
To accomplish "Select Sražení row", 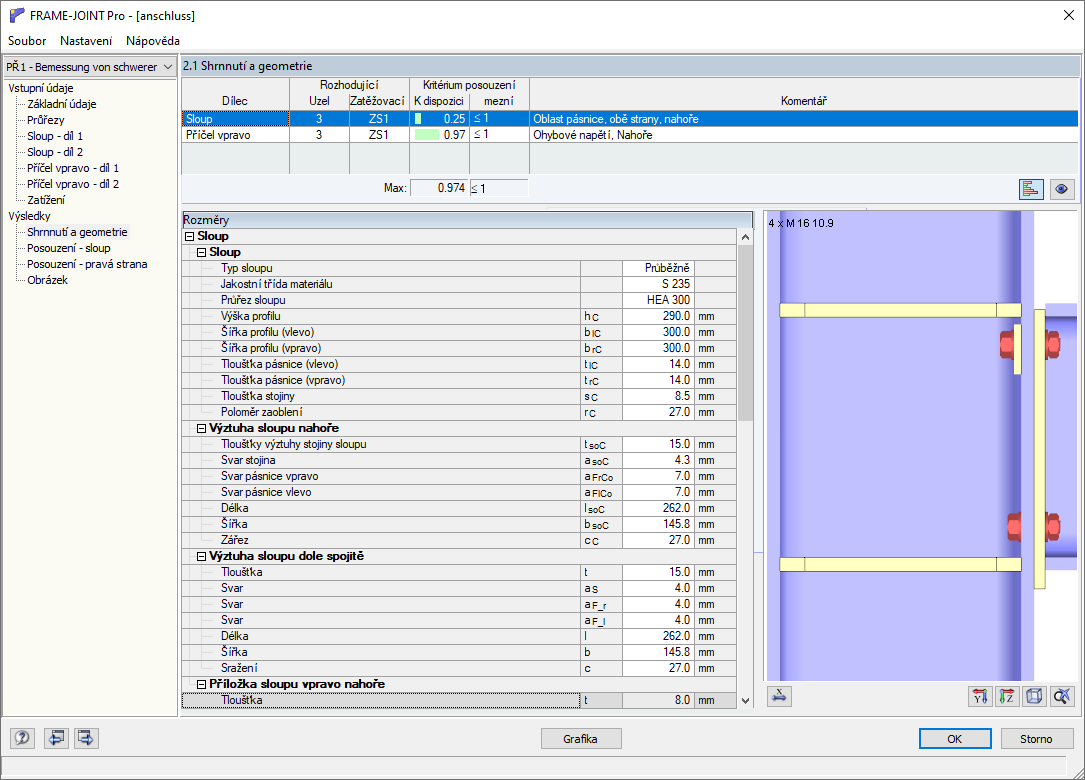I will [x=459, y=668].
